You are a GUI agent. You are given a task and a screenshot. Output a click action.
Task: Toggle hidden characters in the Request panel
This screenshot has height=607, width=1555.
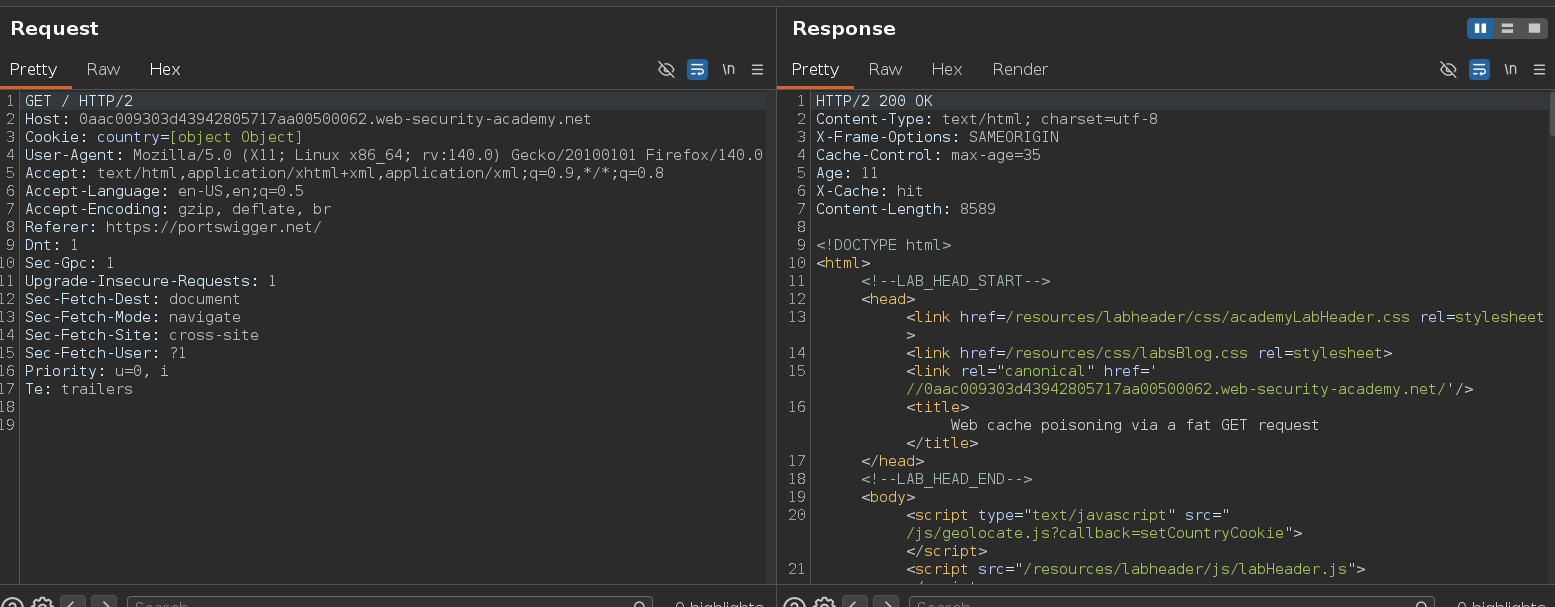[666, 69]
